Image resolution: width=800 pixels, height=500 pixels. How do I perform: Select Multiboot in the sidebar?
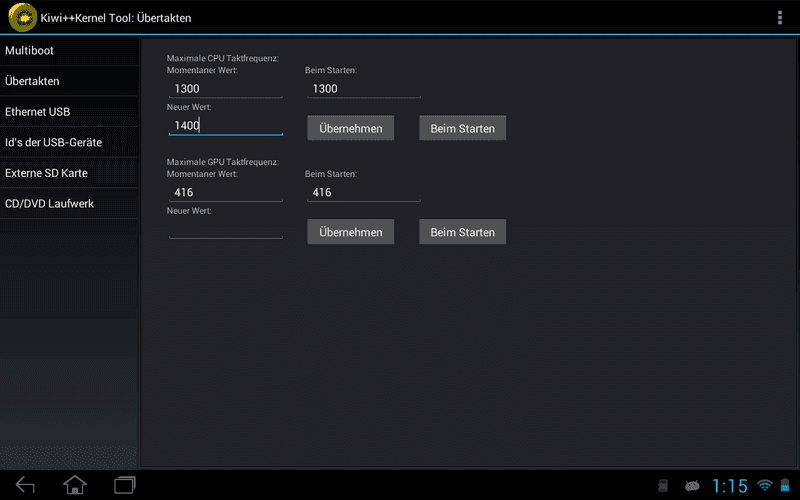pos(69,51)
